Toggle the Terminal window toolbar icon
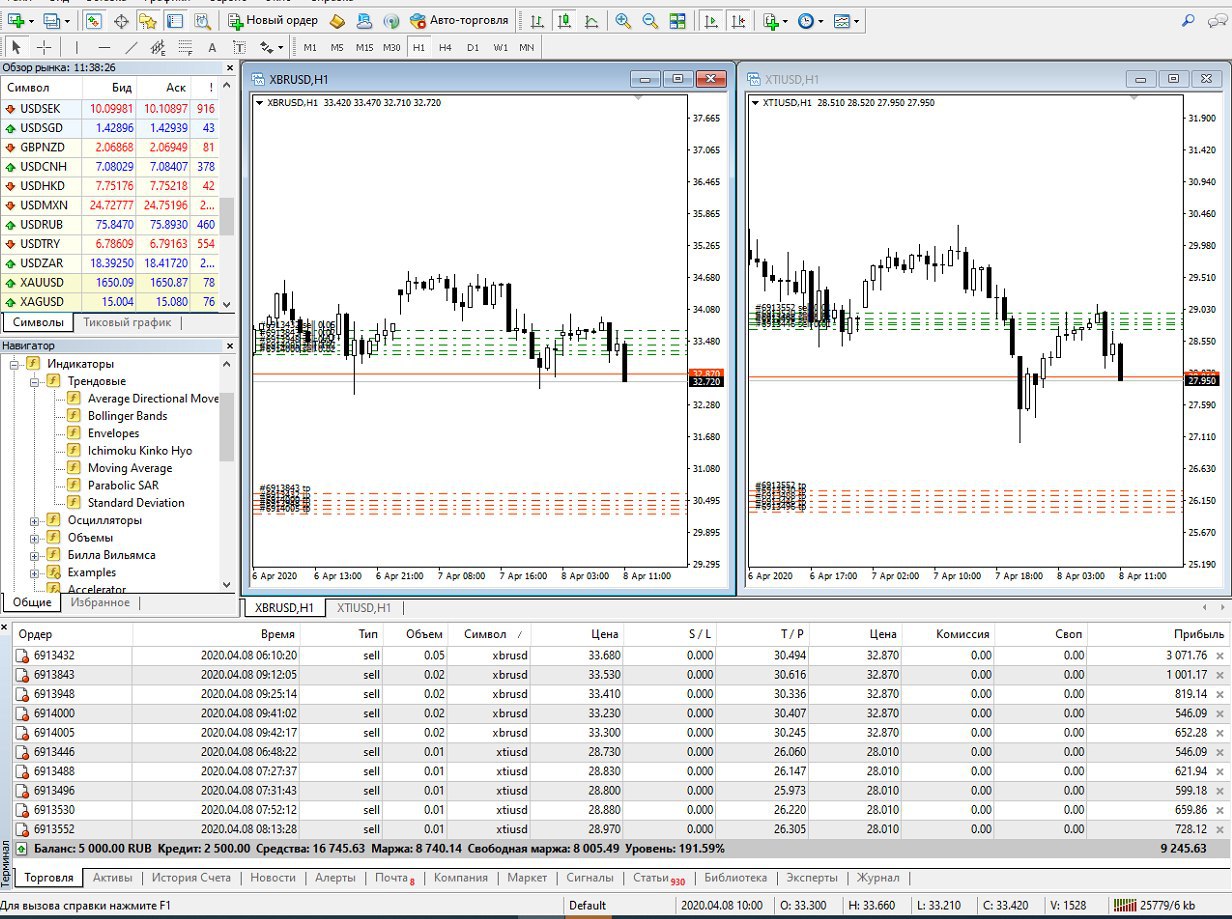 click(174, 20)
